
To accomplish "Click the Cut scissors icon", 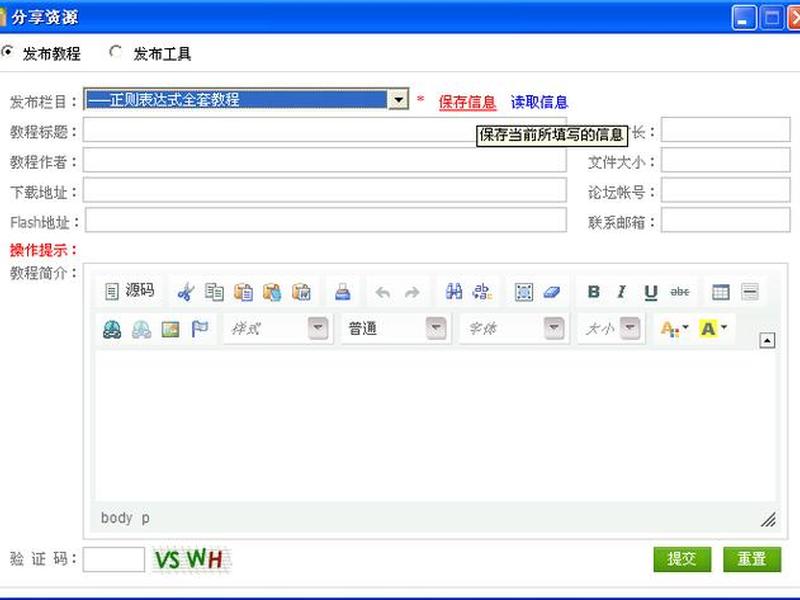I will point(185,292).
